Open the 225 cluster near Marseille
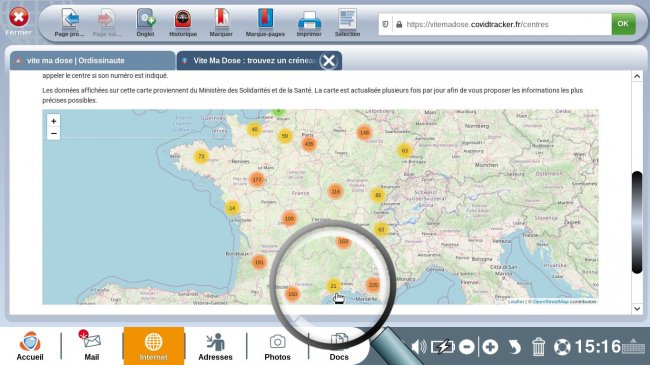 click(373, 285)
